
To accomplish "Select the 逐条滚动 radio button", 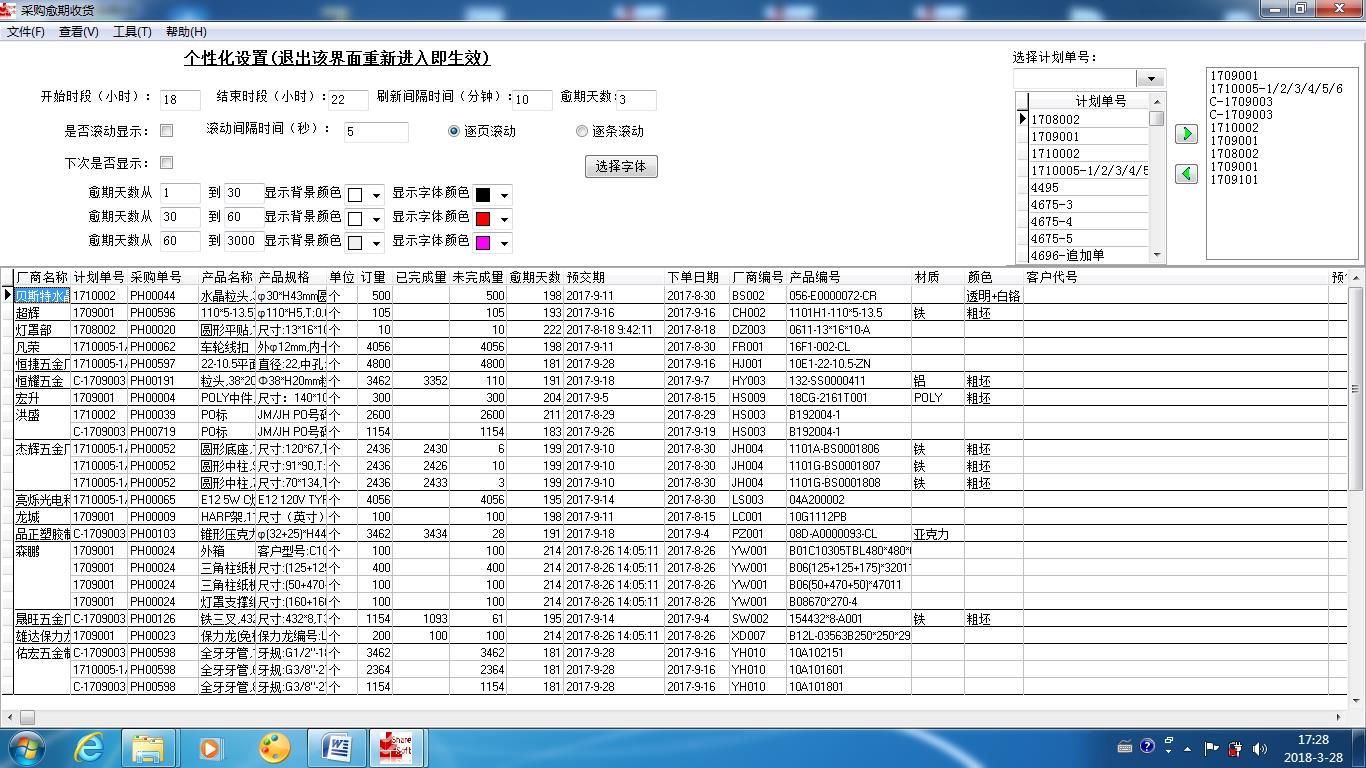I will coord(582,131).
